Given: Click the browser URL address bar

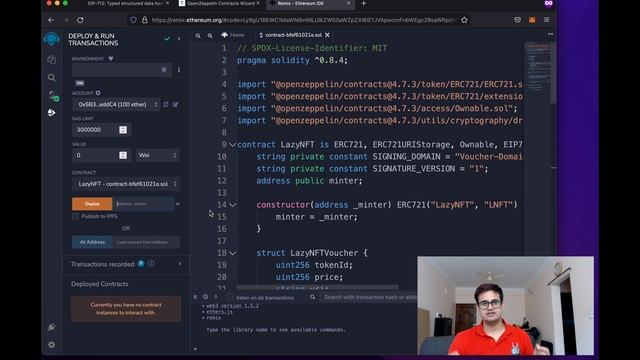Looking at the screenshot, I should [x=302, y=20].
